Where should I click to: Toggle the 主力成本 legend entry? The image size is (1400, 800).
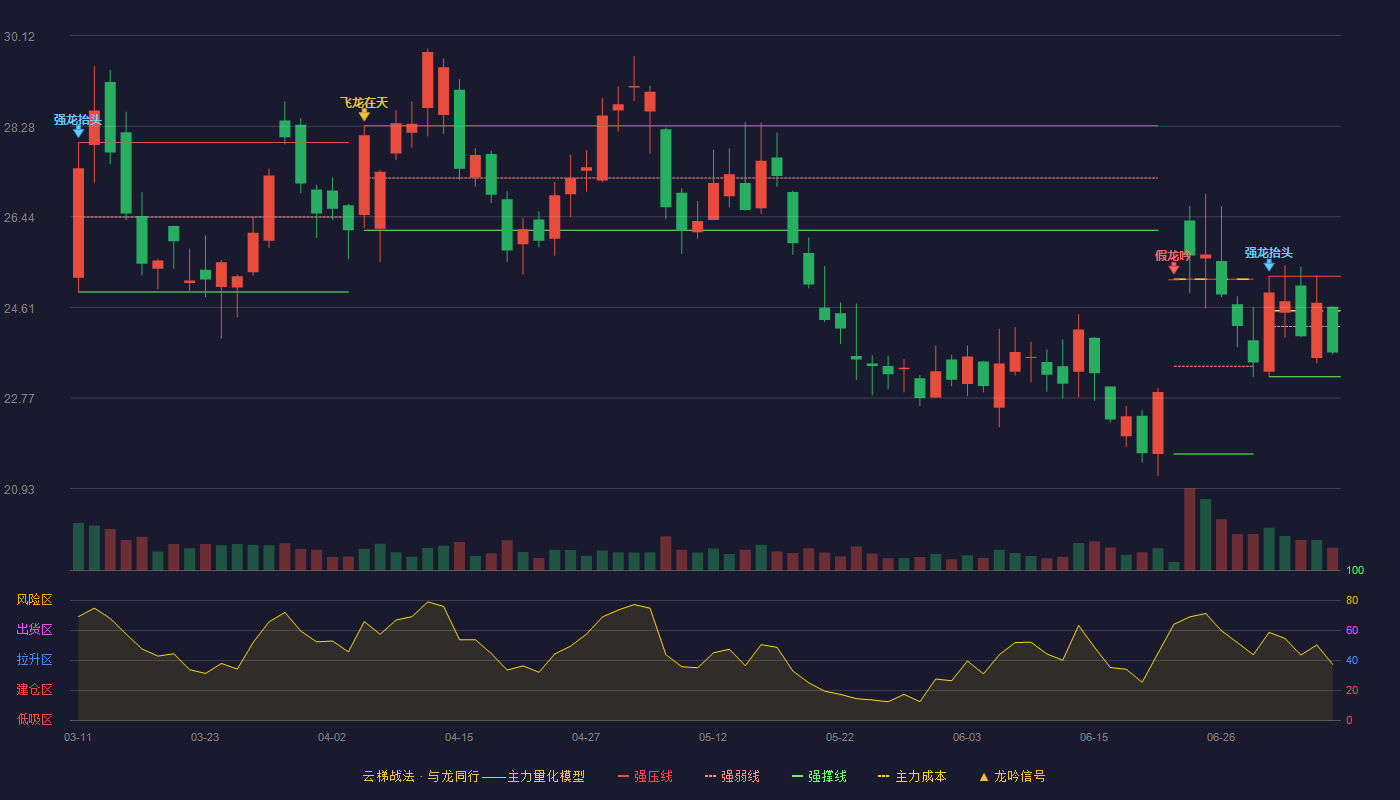pyautogui.click(x=912, y=776)
